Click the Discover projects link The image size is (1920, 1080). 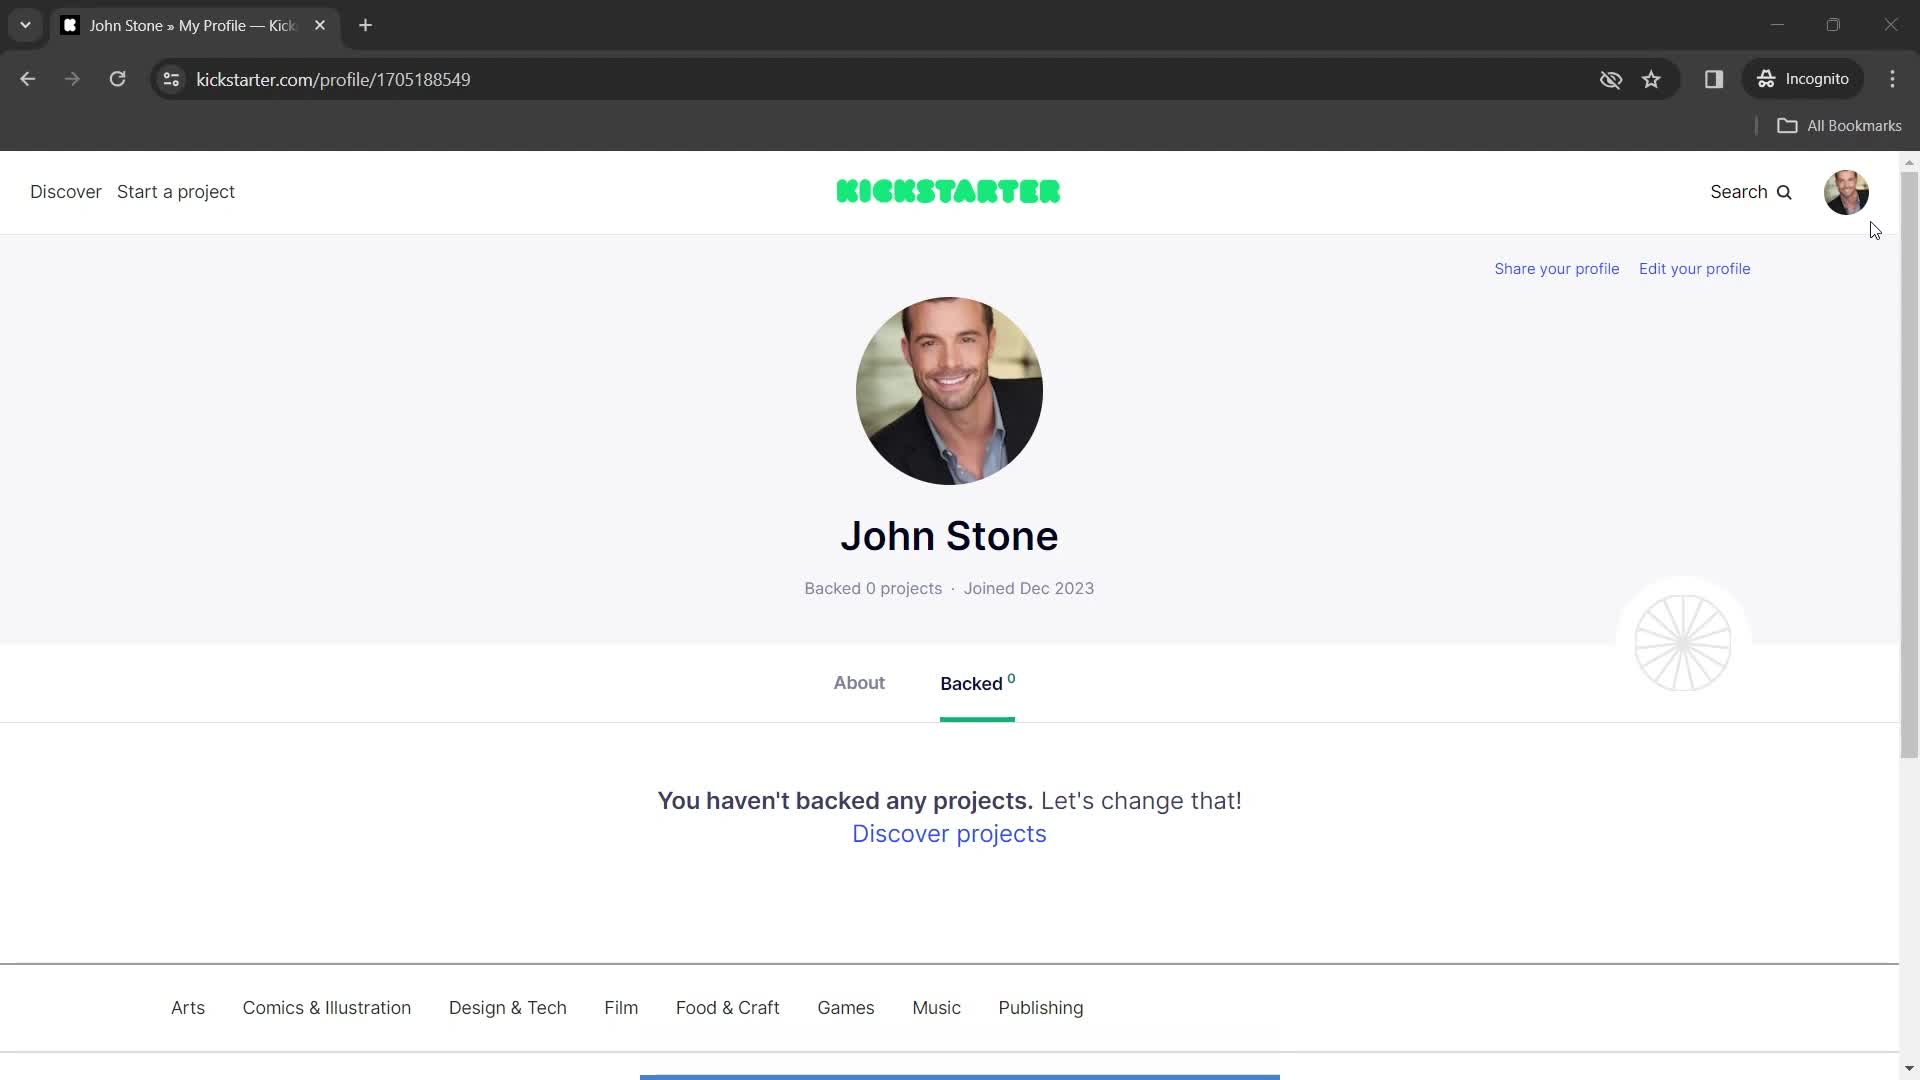point(948,832)
